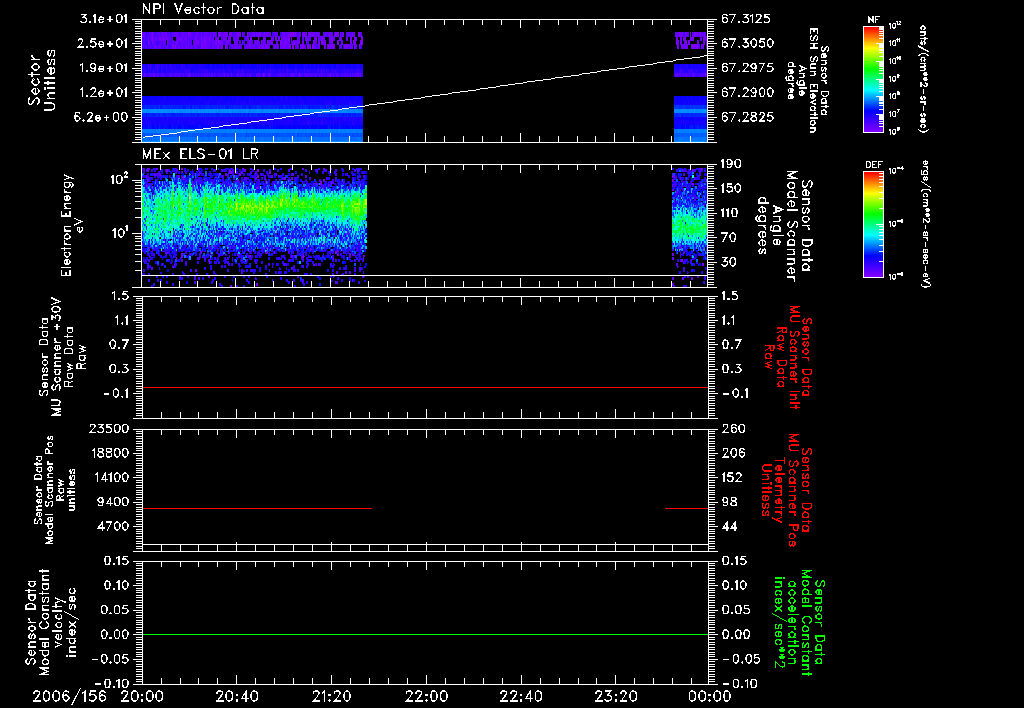Click the "14100" scanner position tick

[110, 477]
